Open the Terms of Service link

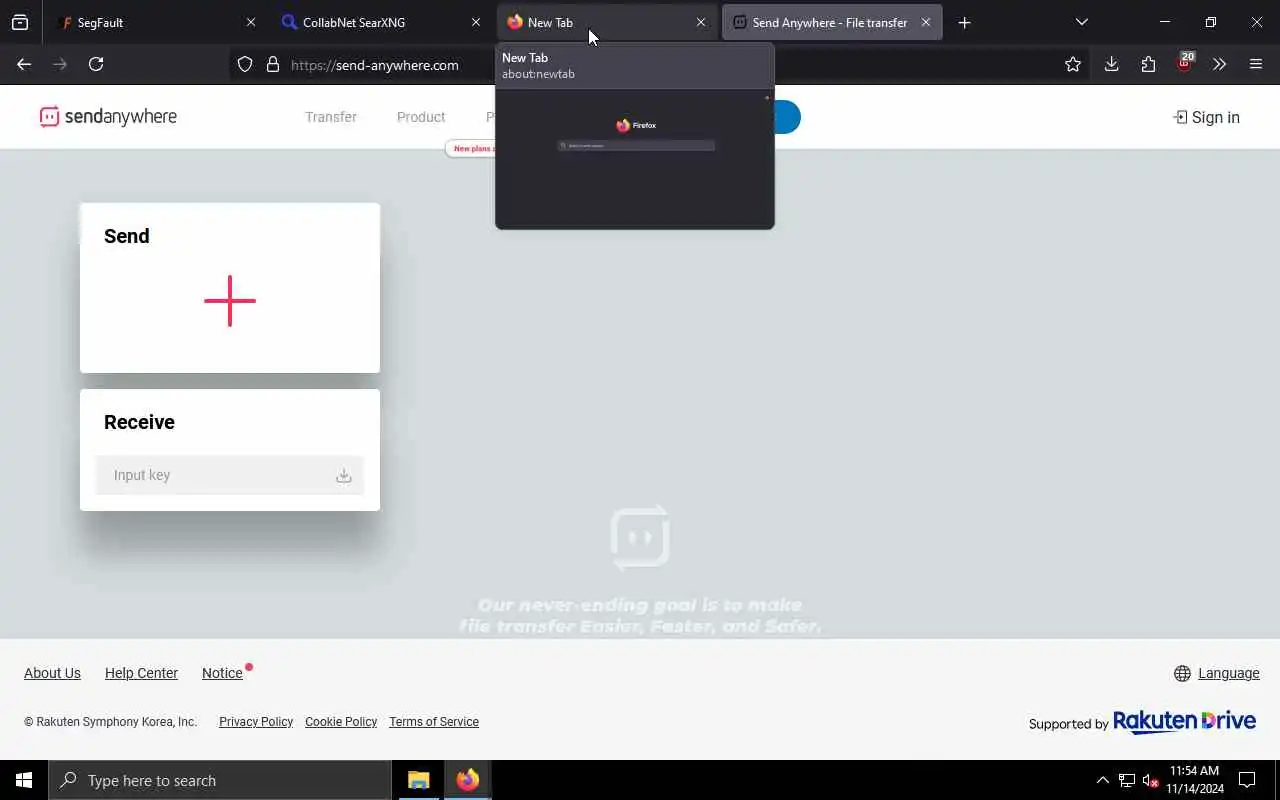point(434,722)
